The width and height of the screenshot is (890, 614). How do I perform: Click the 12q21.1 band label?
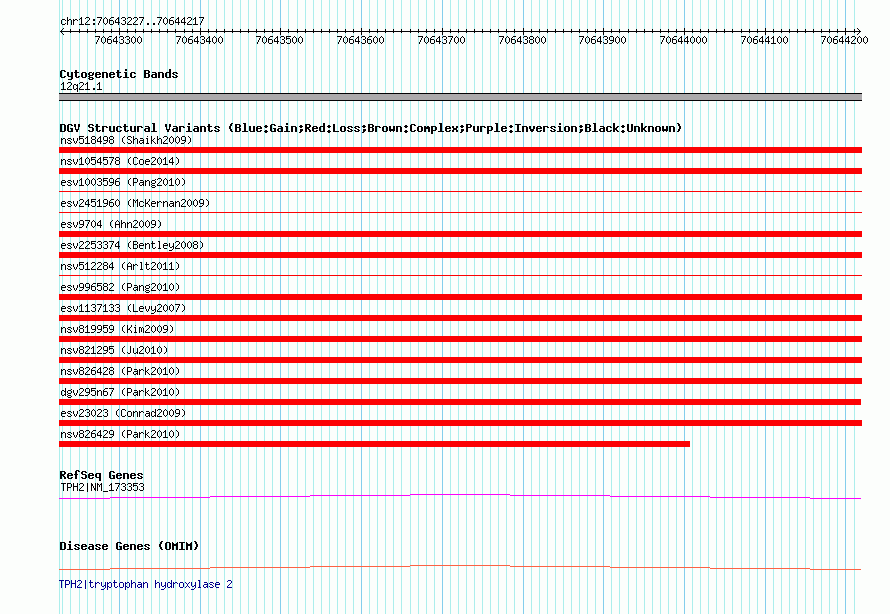(81, 87)
